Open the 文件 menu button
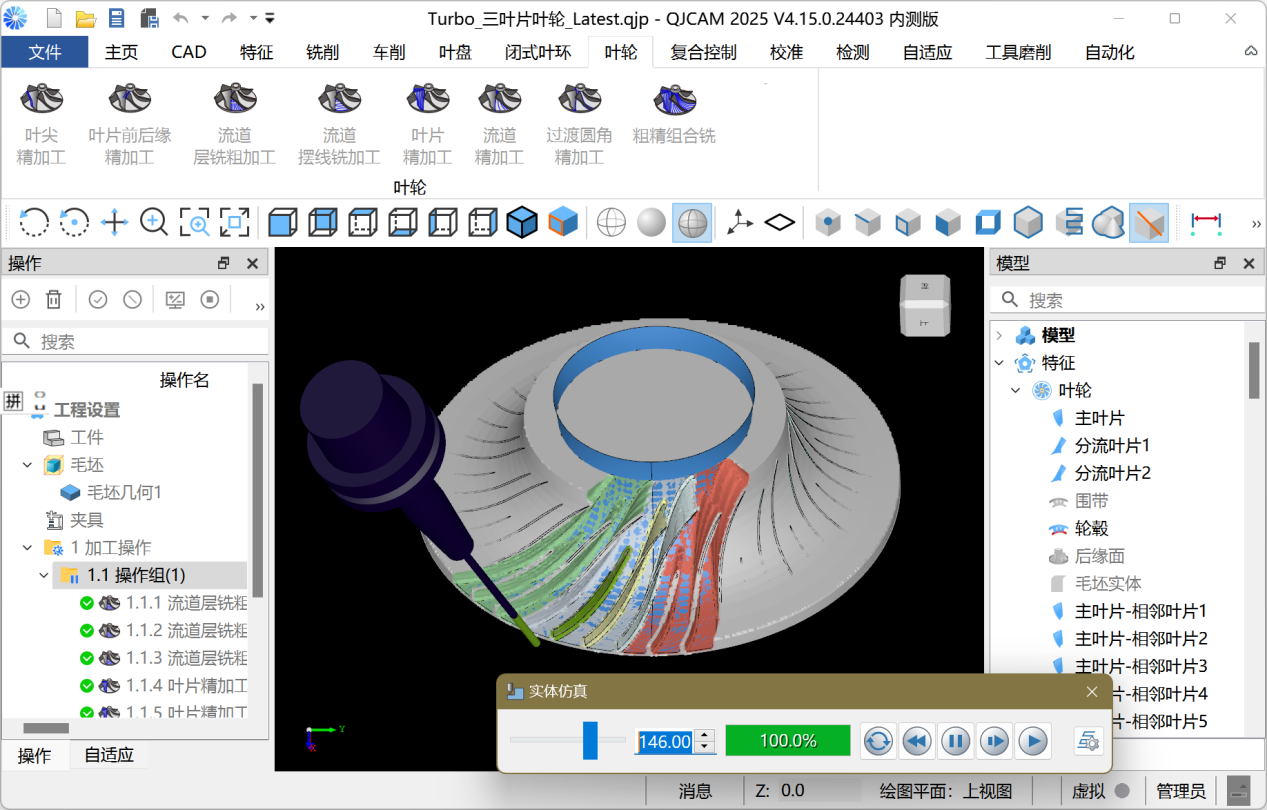Image resolution: width=1267 pixels, height=810 pixels. [x=45, y=52]
